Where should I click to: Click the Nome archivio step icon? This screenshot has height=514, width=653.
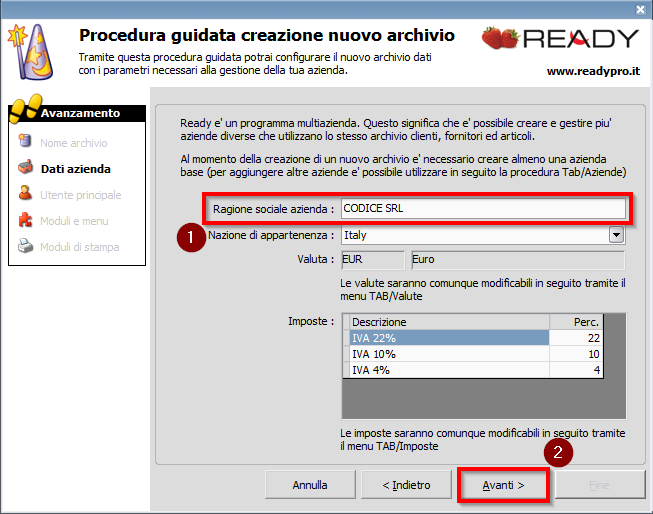point(25,143)
